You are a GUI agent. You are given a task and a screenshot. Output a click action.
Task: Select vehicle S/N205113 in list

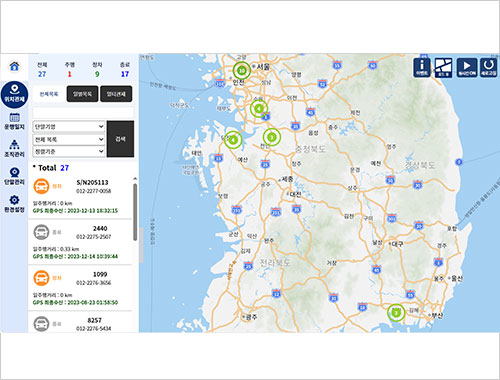[80, 196]
